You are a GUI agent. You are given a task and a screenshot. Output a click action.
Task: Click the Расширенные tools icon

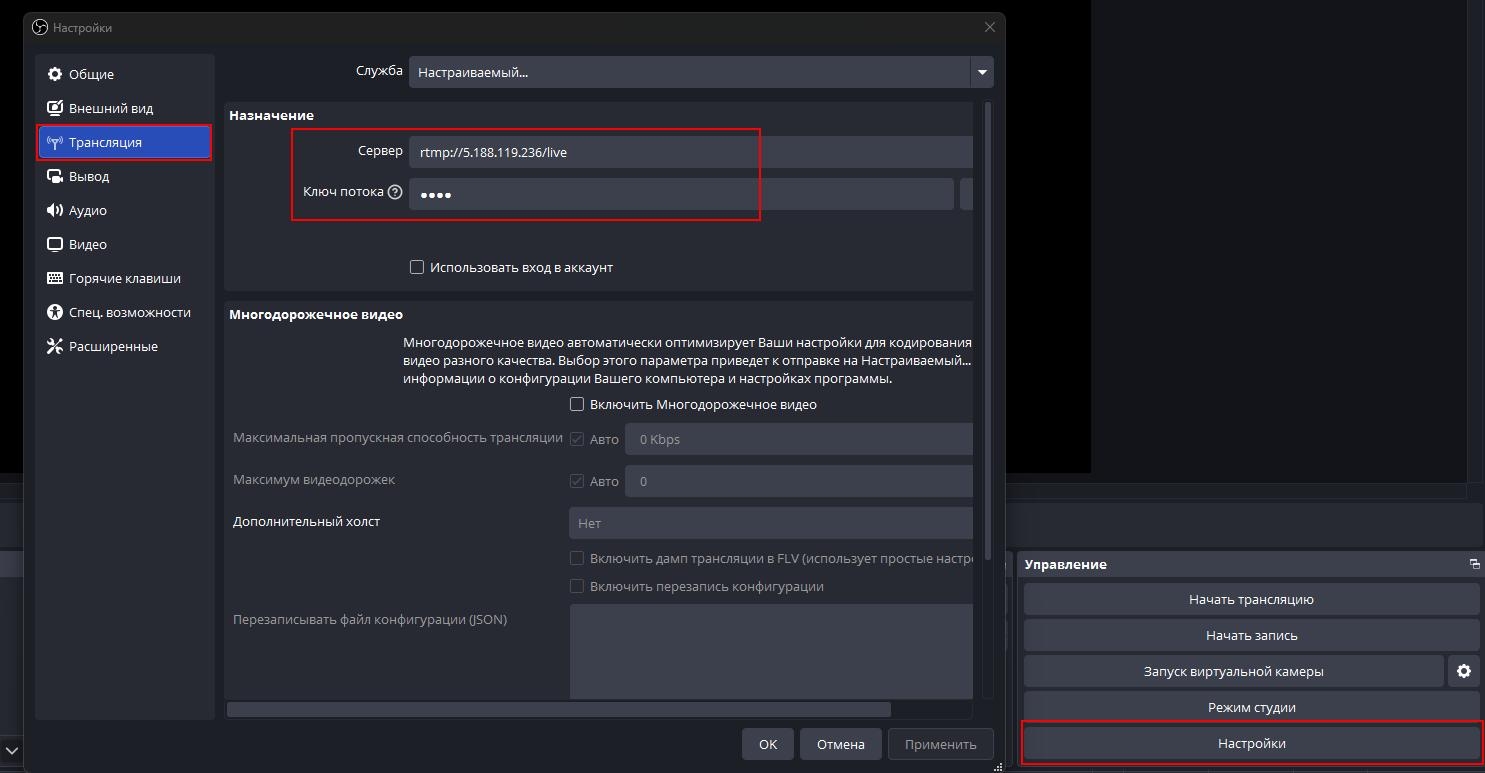tap(55, 347)
